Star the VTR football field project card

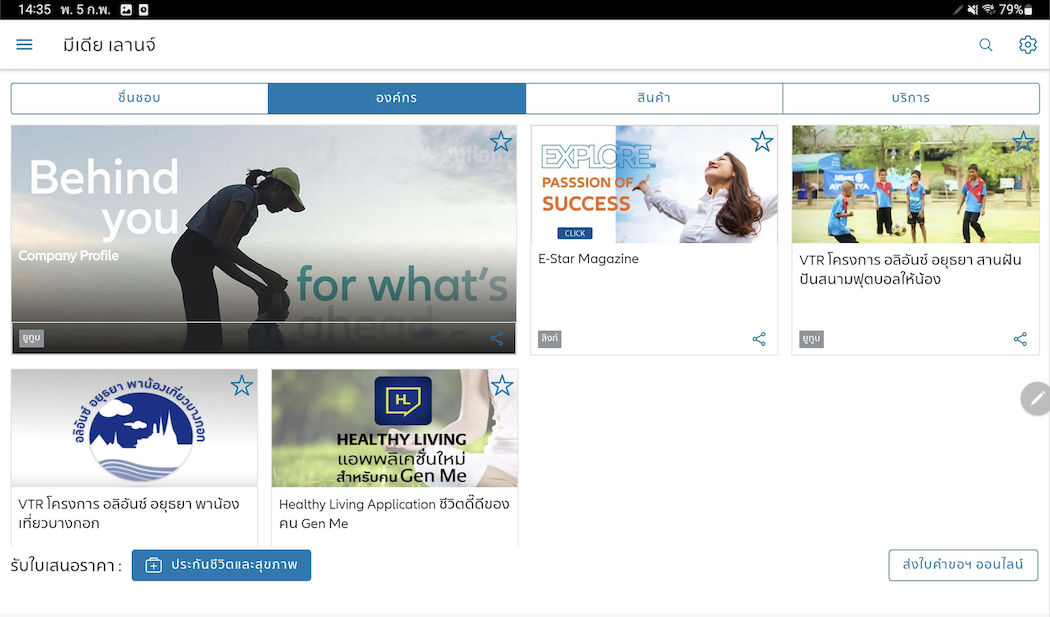click(x=1023, y=141)
